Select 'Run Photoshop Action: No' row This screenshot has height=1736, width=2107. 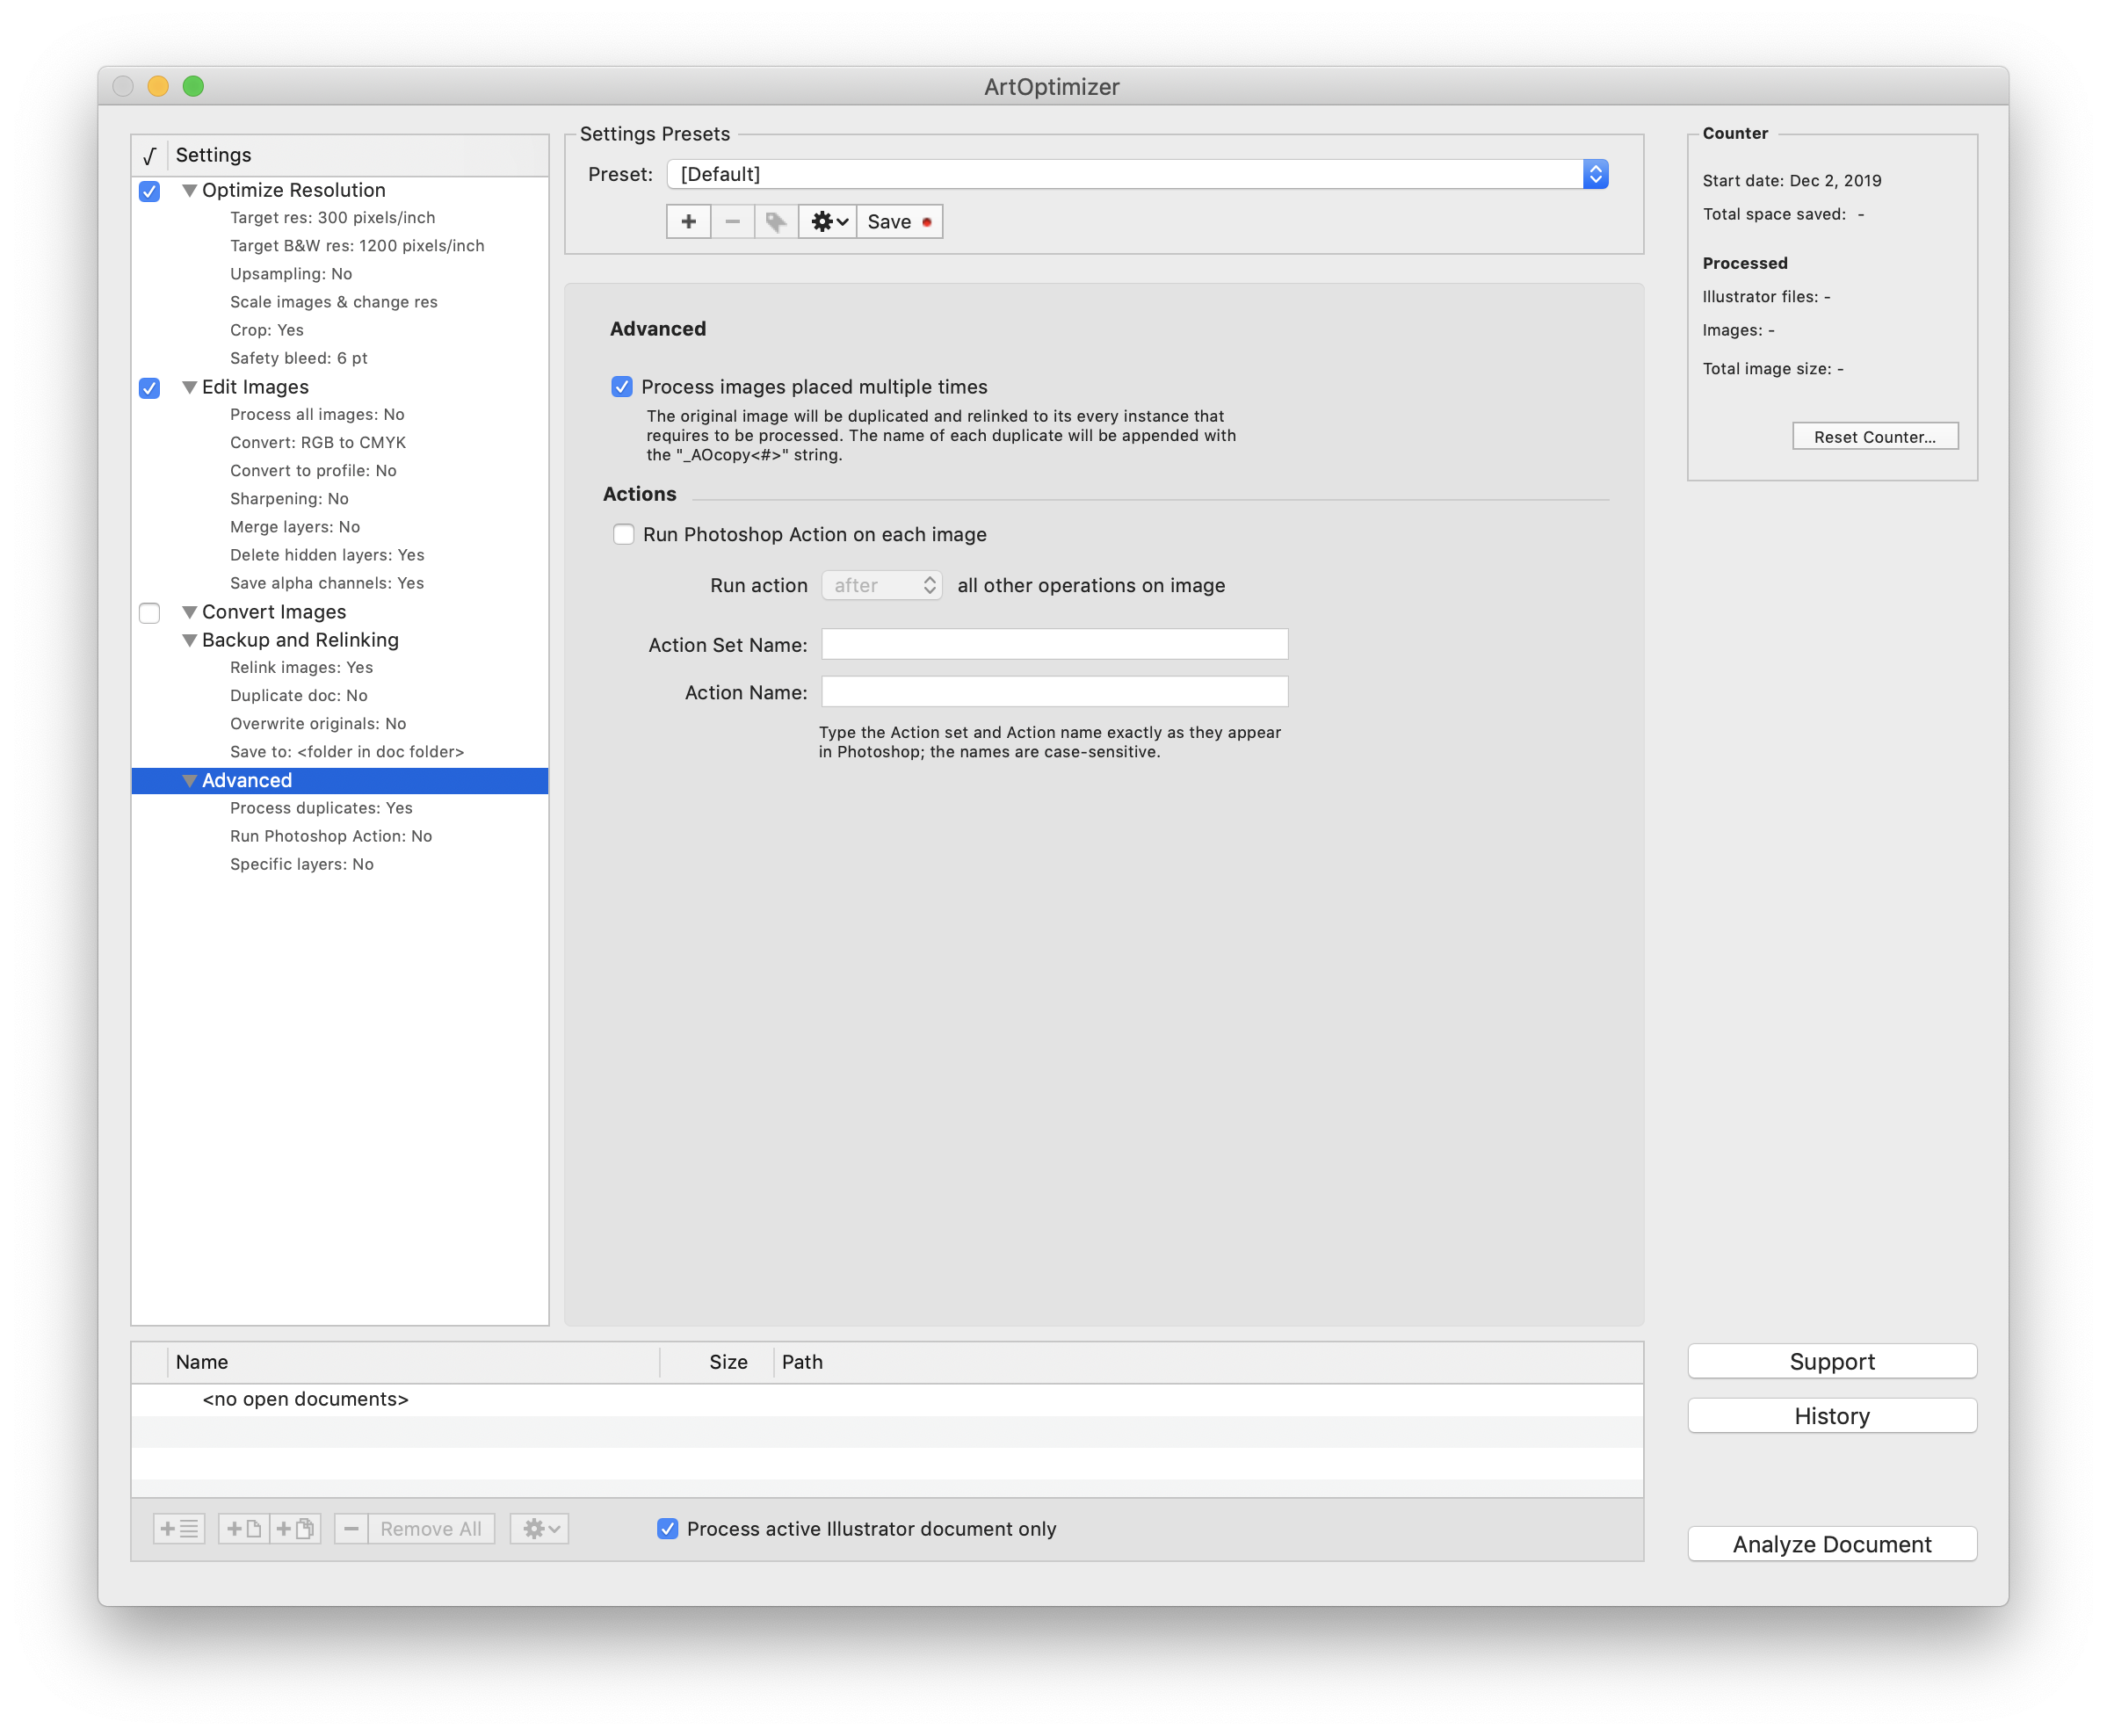[340, 836]
